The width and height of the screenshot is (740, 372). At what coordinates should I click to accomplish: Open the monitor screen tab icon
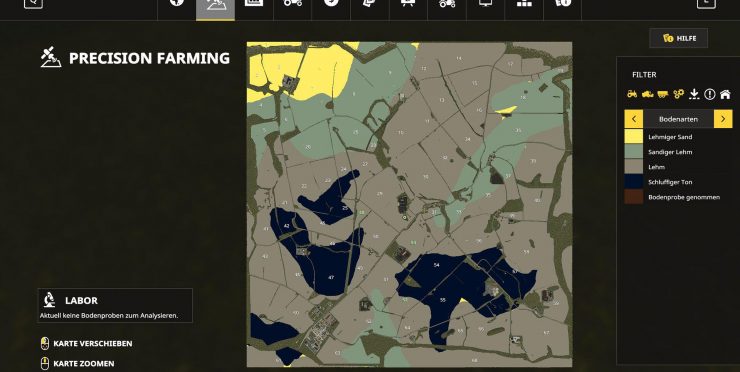(x=485, y=4)
